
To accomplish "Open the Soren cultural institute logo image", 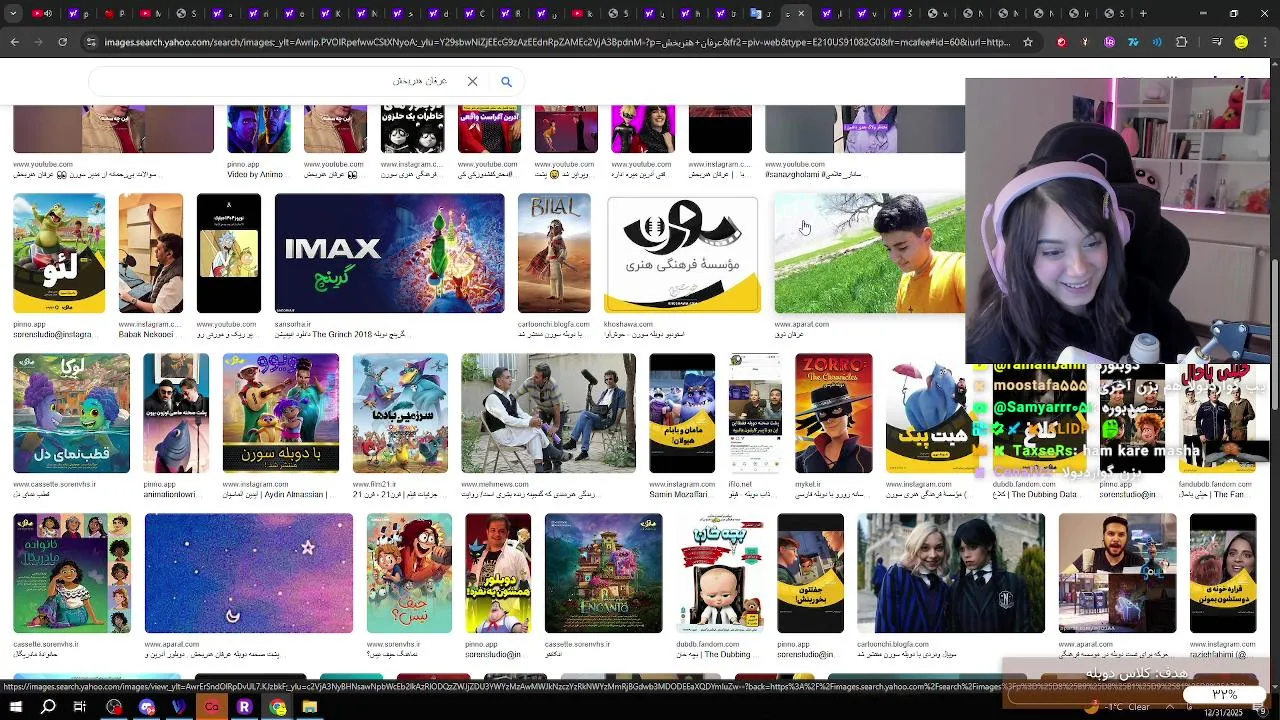I will (682, 253).
